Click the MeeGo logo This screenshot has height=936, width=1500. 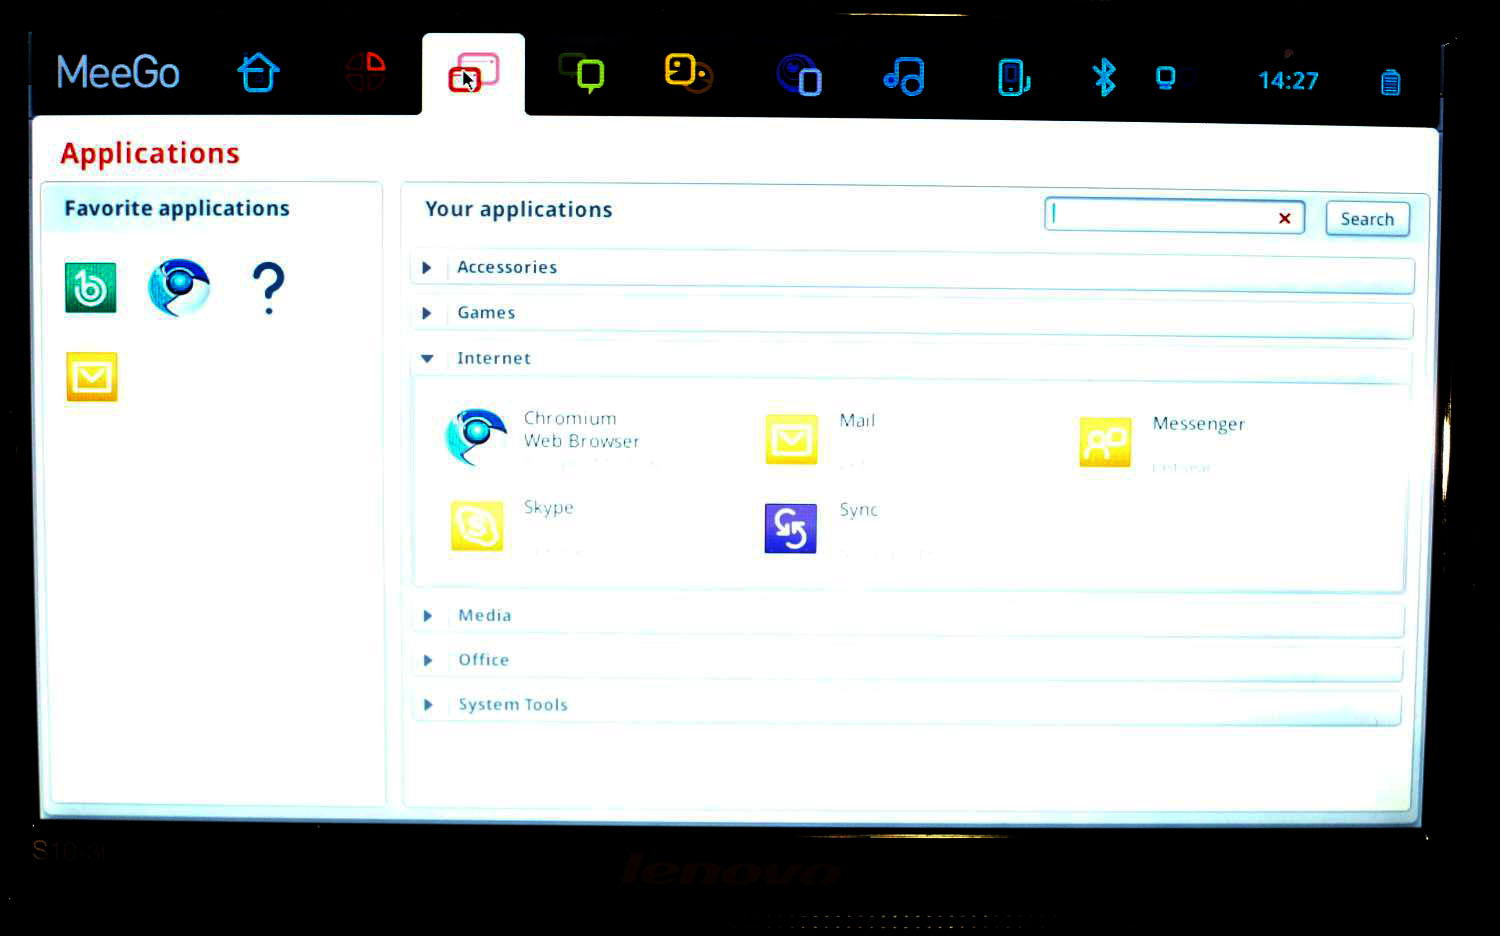click(118, 72)
